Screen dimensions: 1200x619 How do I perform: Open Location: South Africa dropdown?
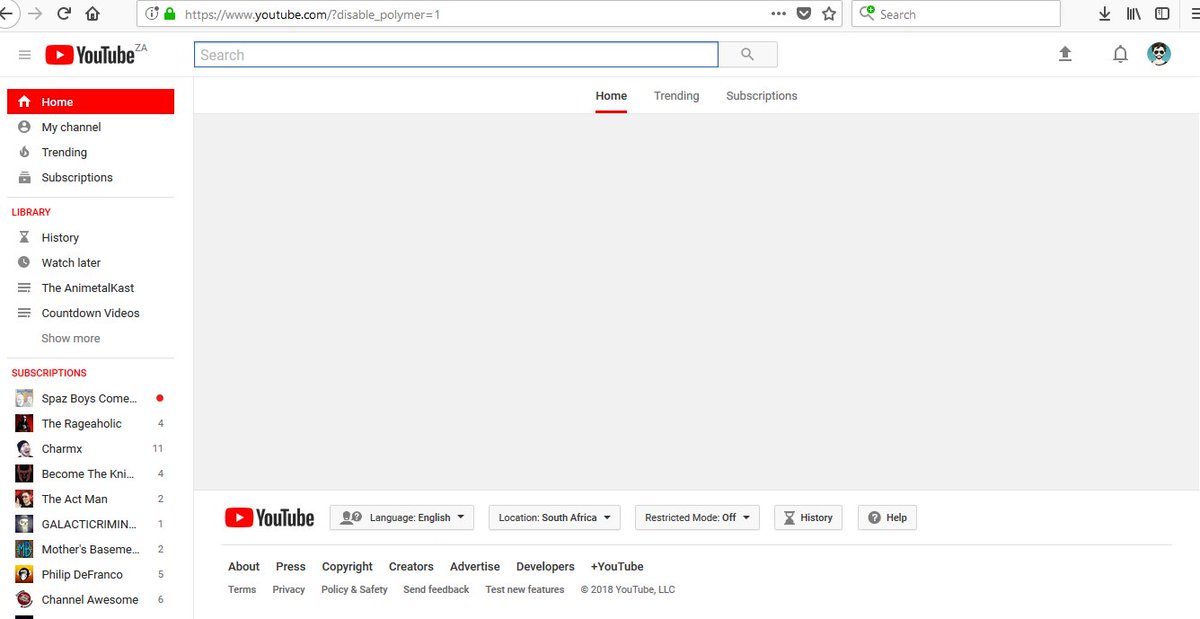554,517
